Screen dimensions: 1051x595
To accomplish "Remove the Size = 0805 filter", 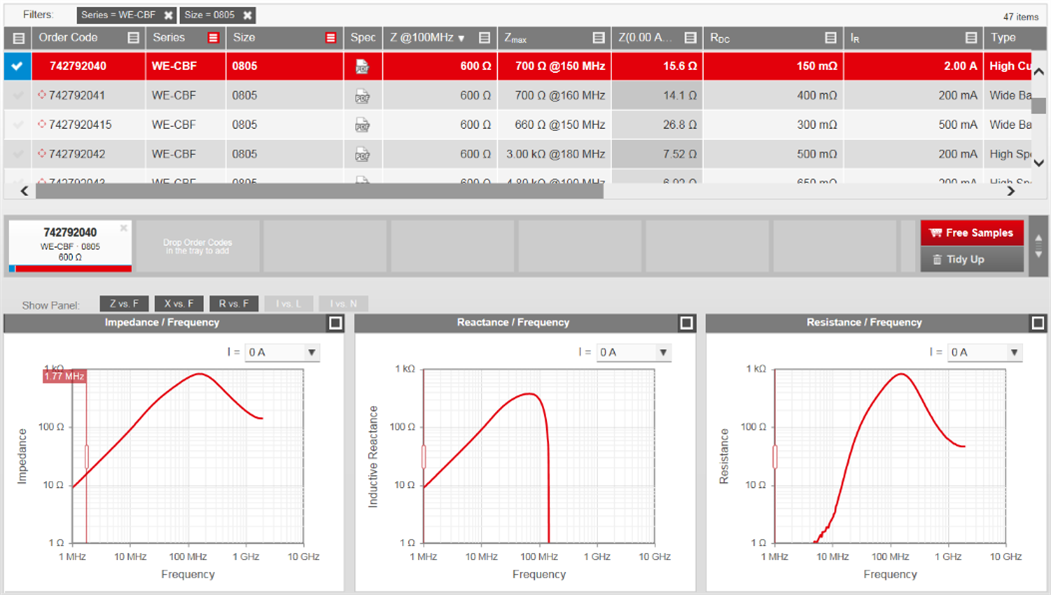I will point(247,15).
